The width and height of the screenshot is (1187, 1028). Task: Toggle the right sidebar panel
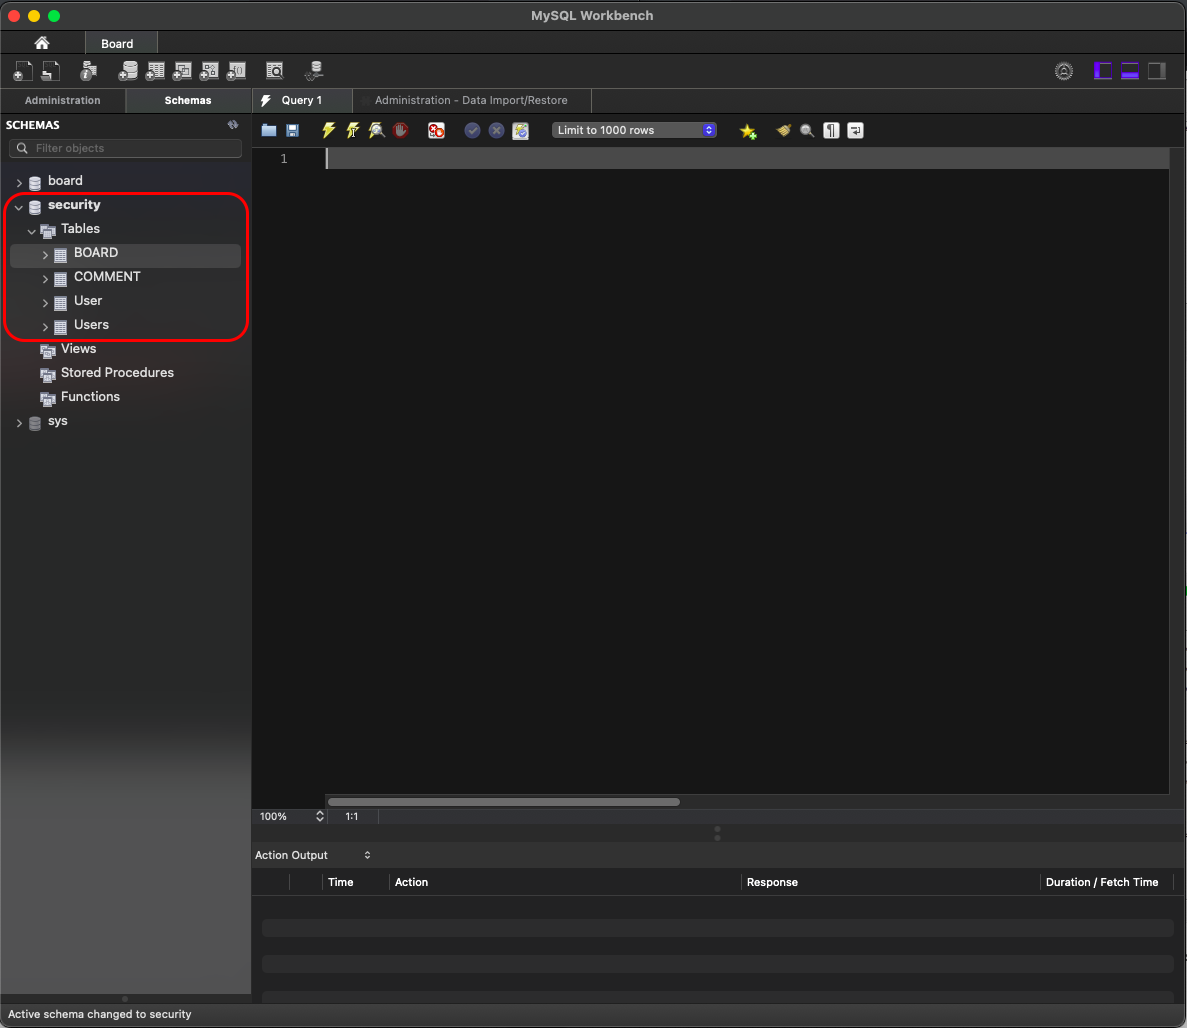click(x=1157, y=71)
